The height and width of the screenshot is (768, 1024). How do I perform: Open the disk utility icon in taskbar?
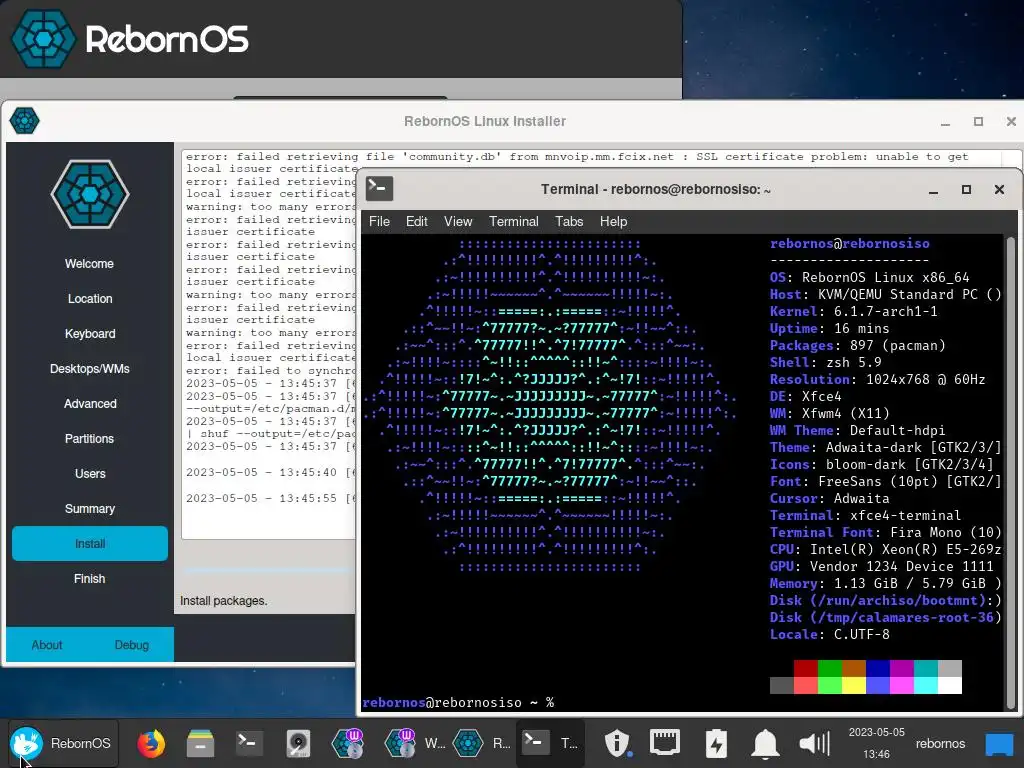pyautogui.click(x=298, y=743)
